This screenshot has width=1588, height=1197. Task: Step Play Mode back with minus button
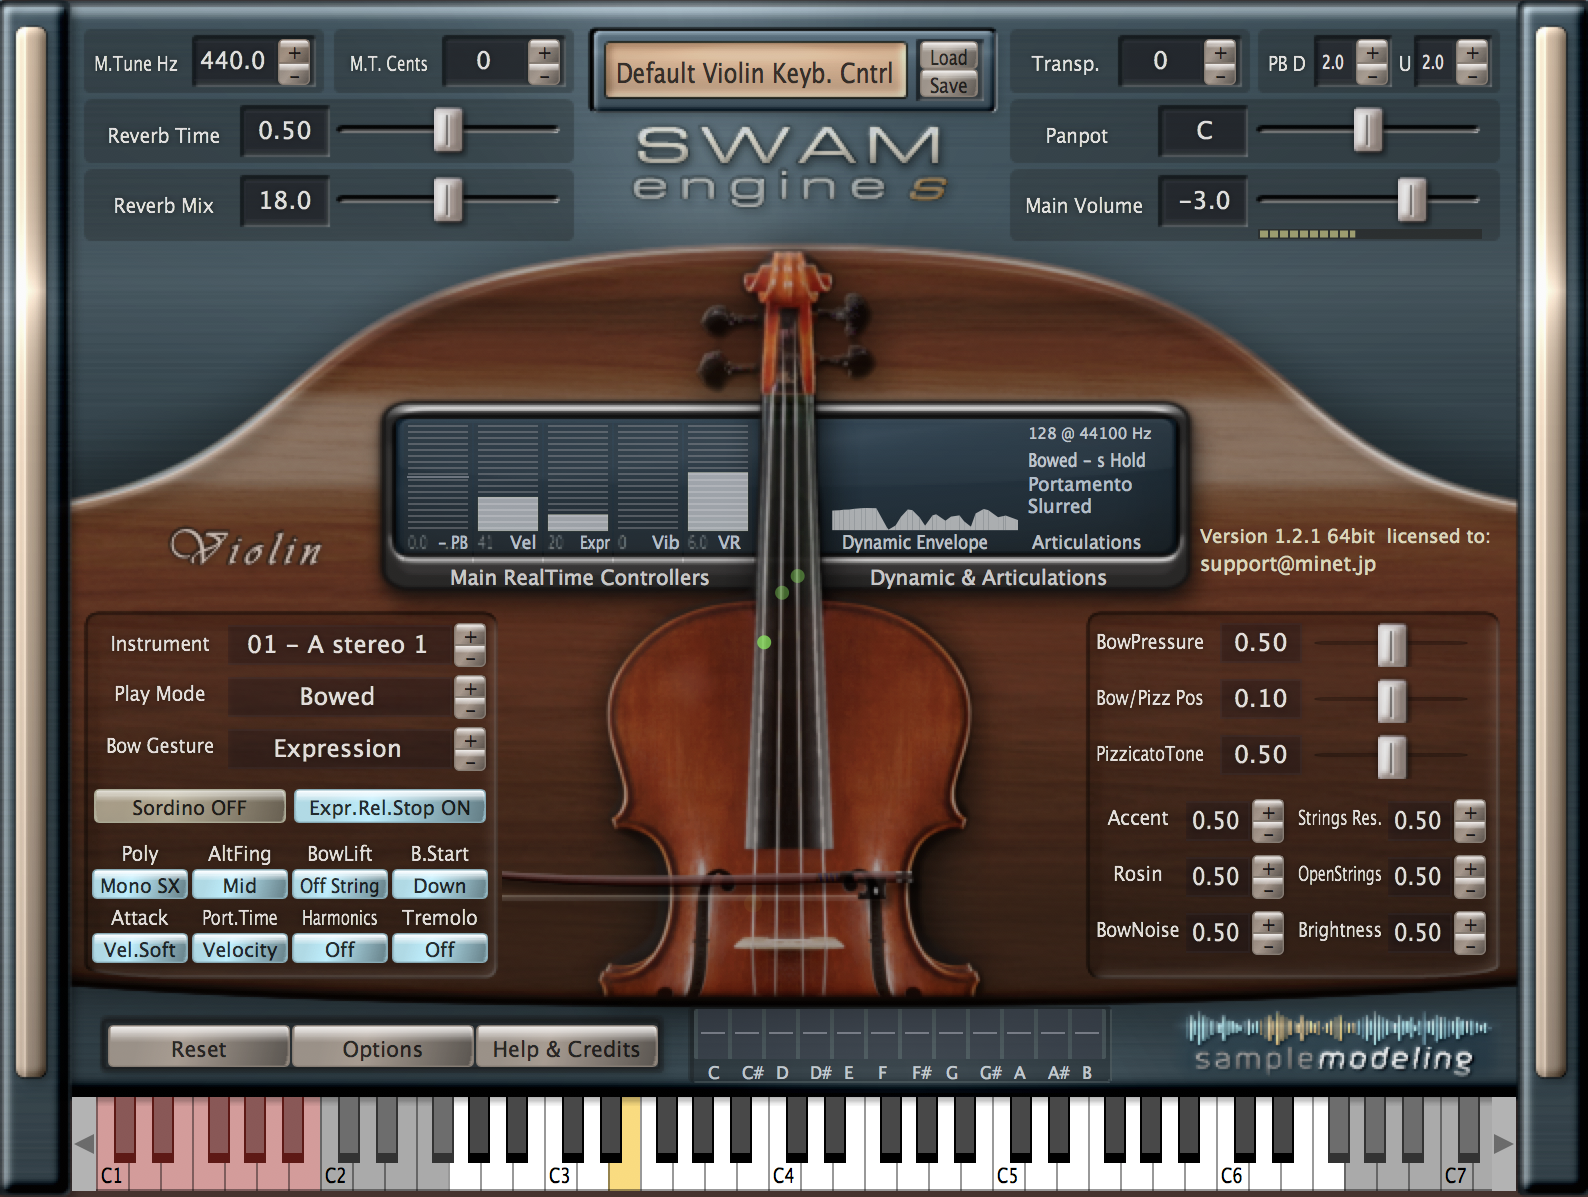470,708
